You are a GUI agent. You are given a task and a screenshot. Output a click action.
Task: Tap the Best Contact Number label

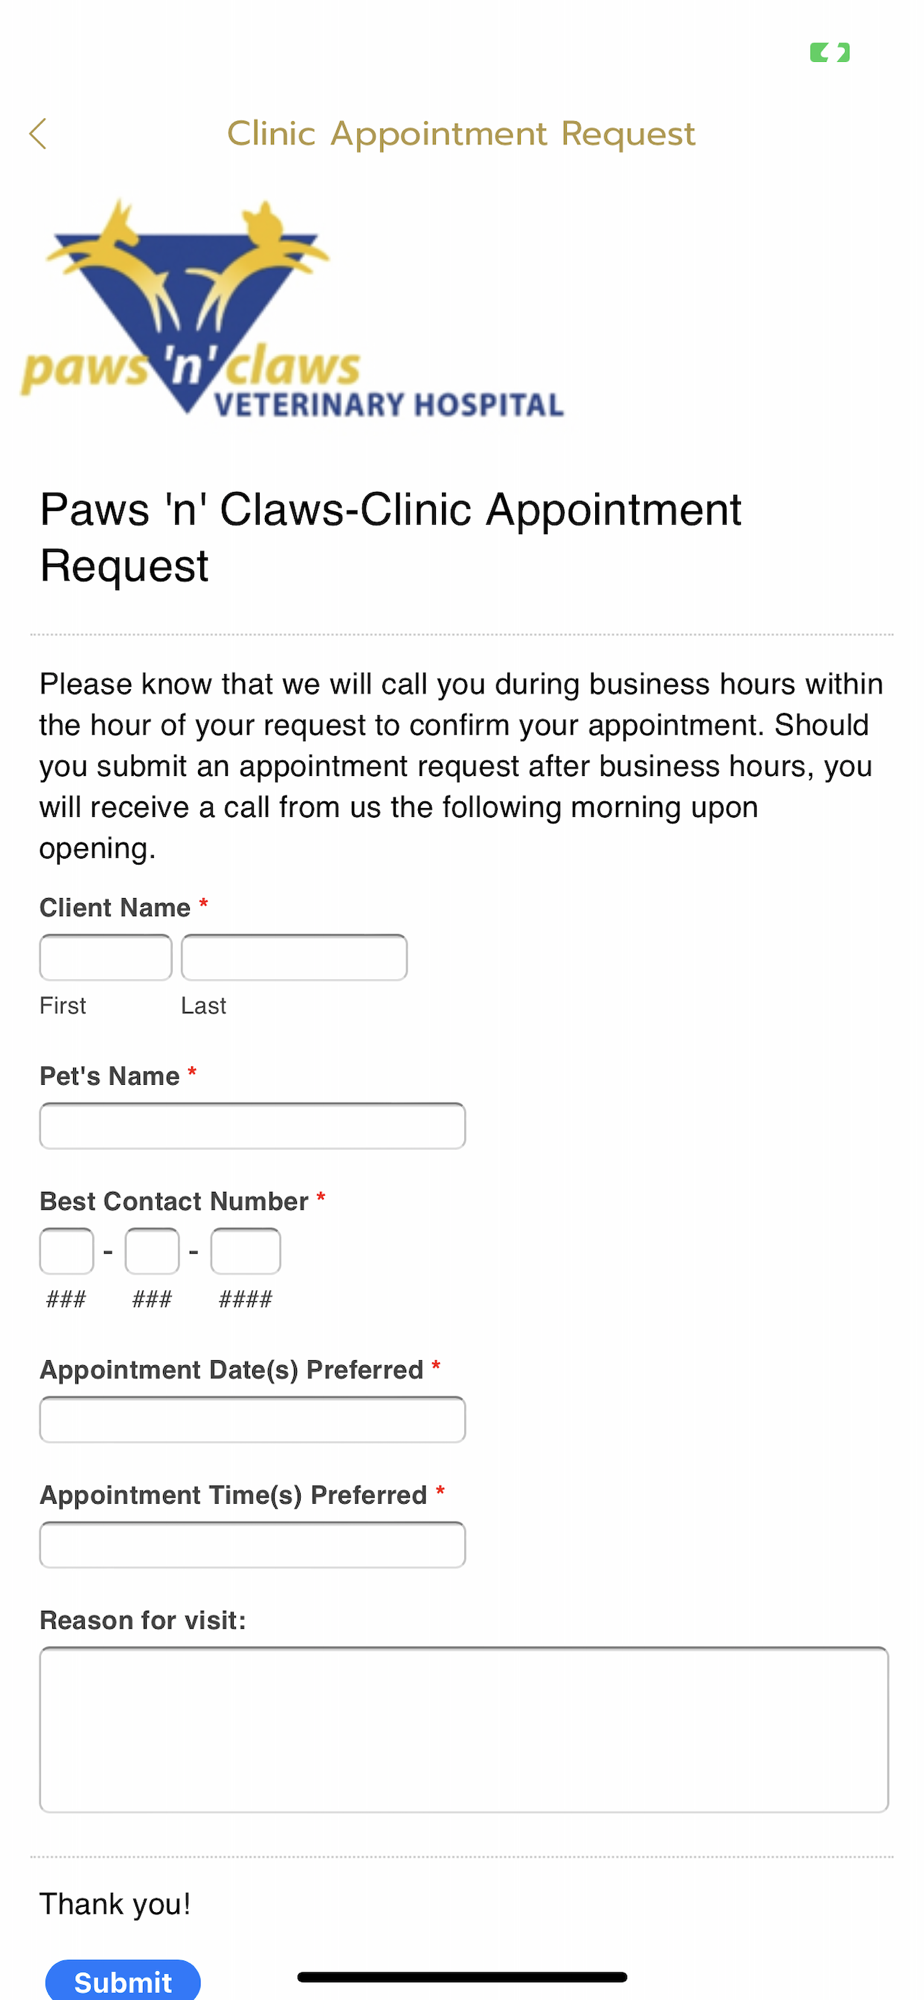point(174,1201)
